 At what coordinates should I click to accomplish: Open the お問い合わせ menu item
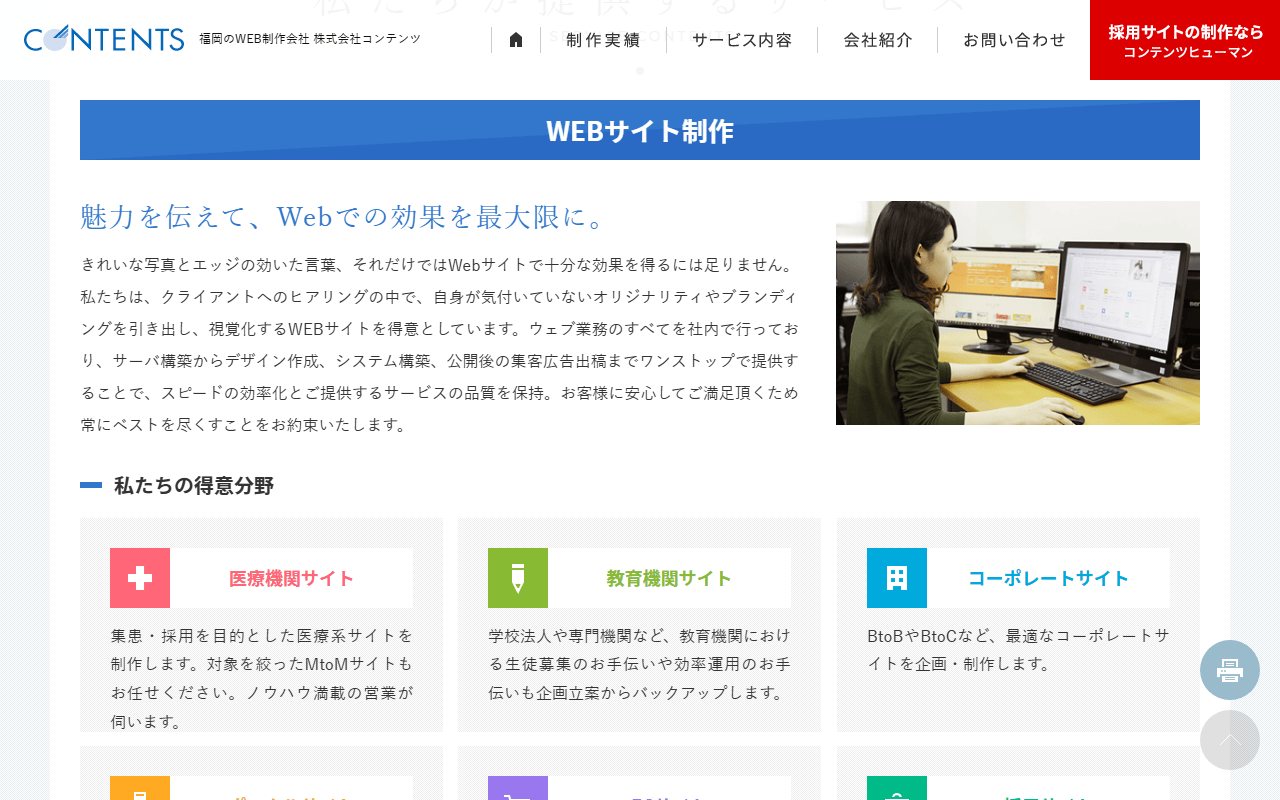coord(1014,40)
